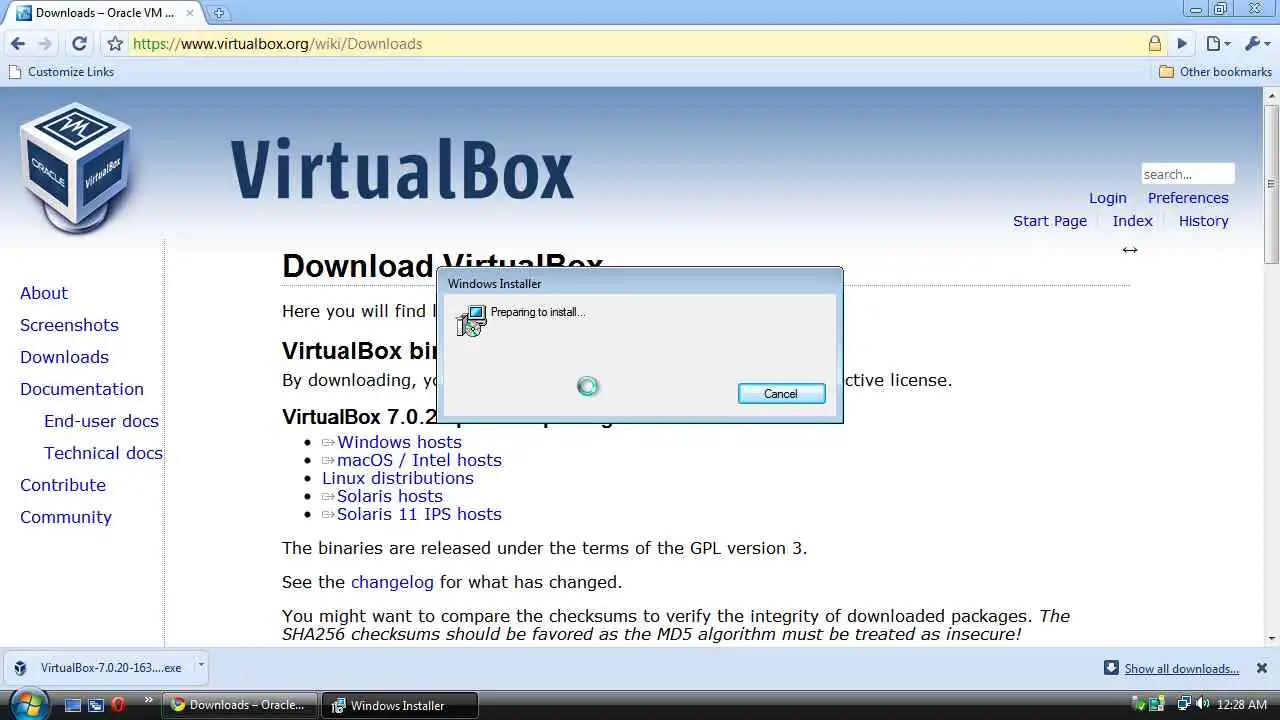Open Screenshots in the sidebar
Image resolution: width=1280 pixels, height=720 pixels.
pyautogui.click(x=69, y=325)
